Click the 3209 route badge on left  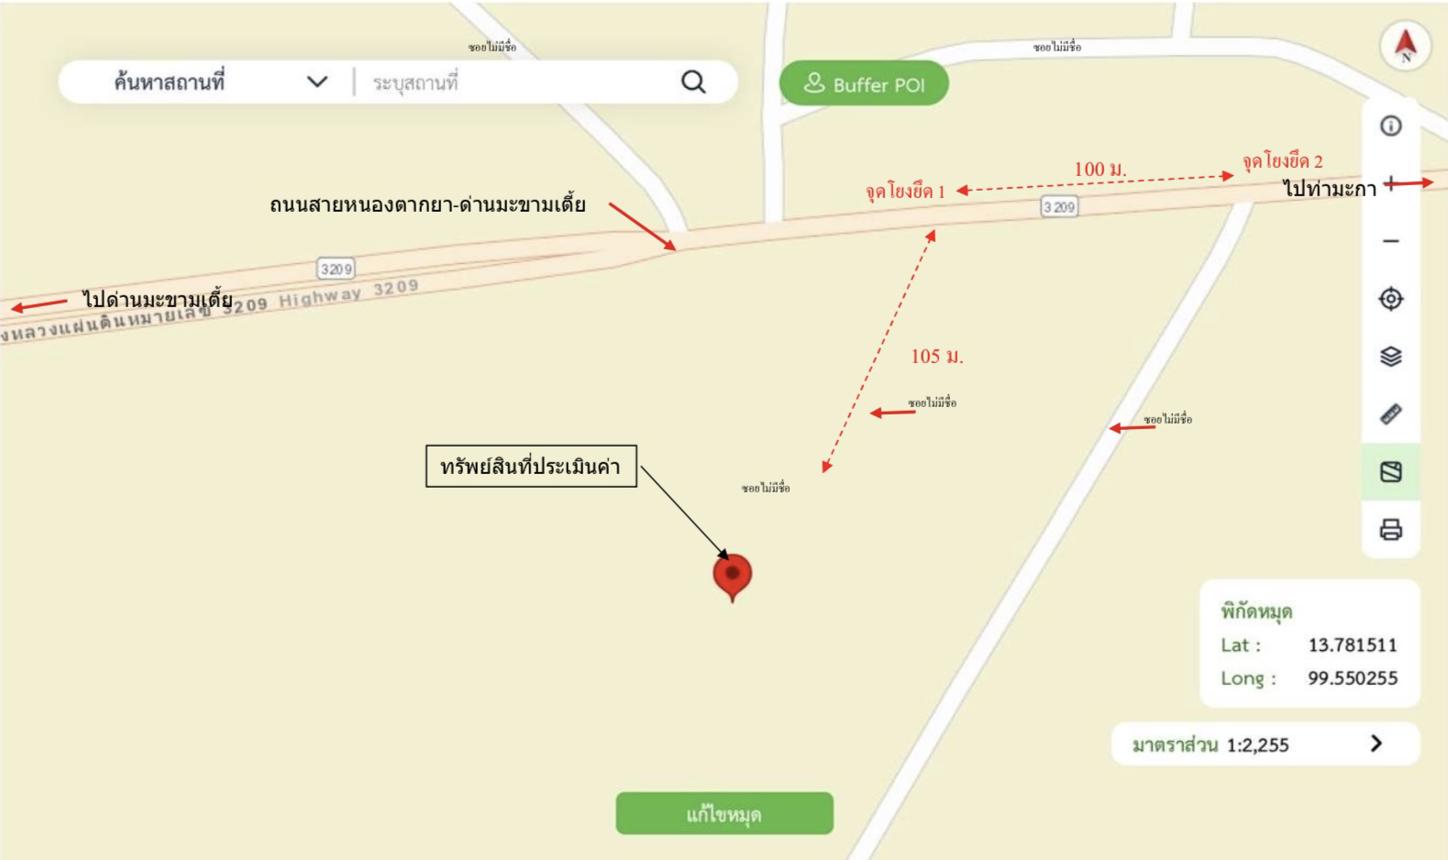336,269
